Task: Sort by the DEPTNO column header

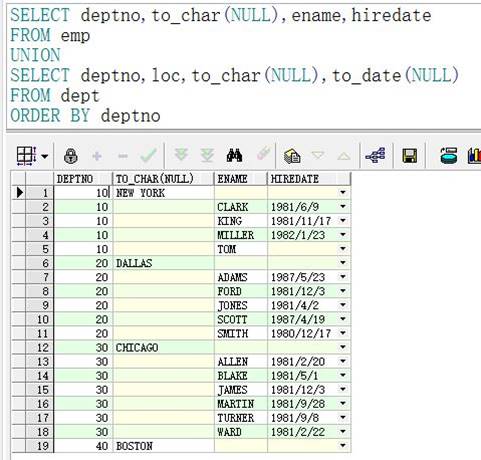Action: [x=83, y=179]
